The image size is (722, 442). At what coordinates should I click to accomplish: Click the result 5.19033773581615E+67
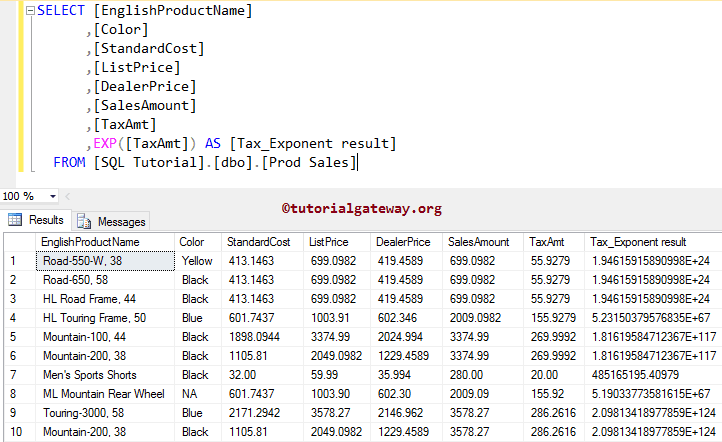pyautogui.click(x=653, y=394)
